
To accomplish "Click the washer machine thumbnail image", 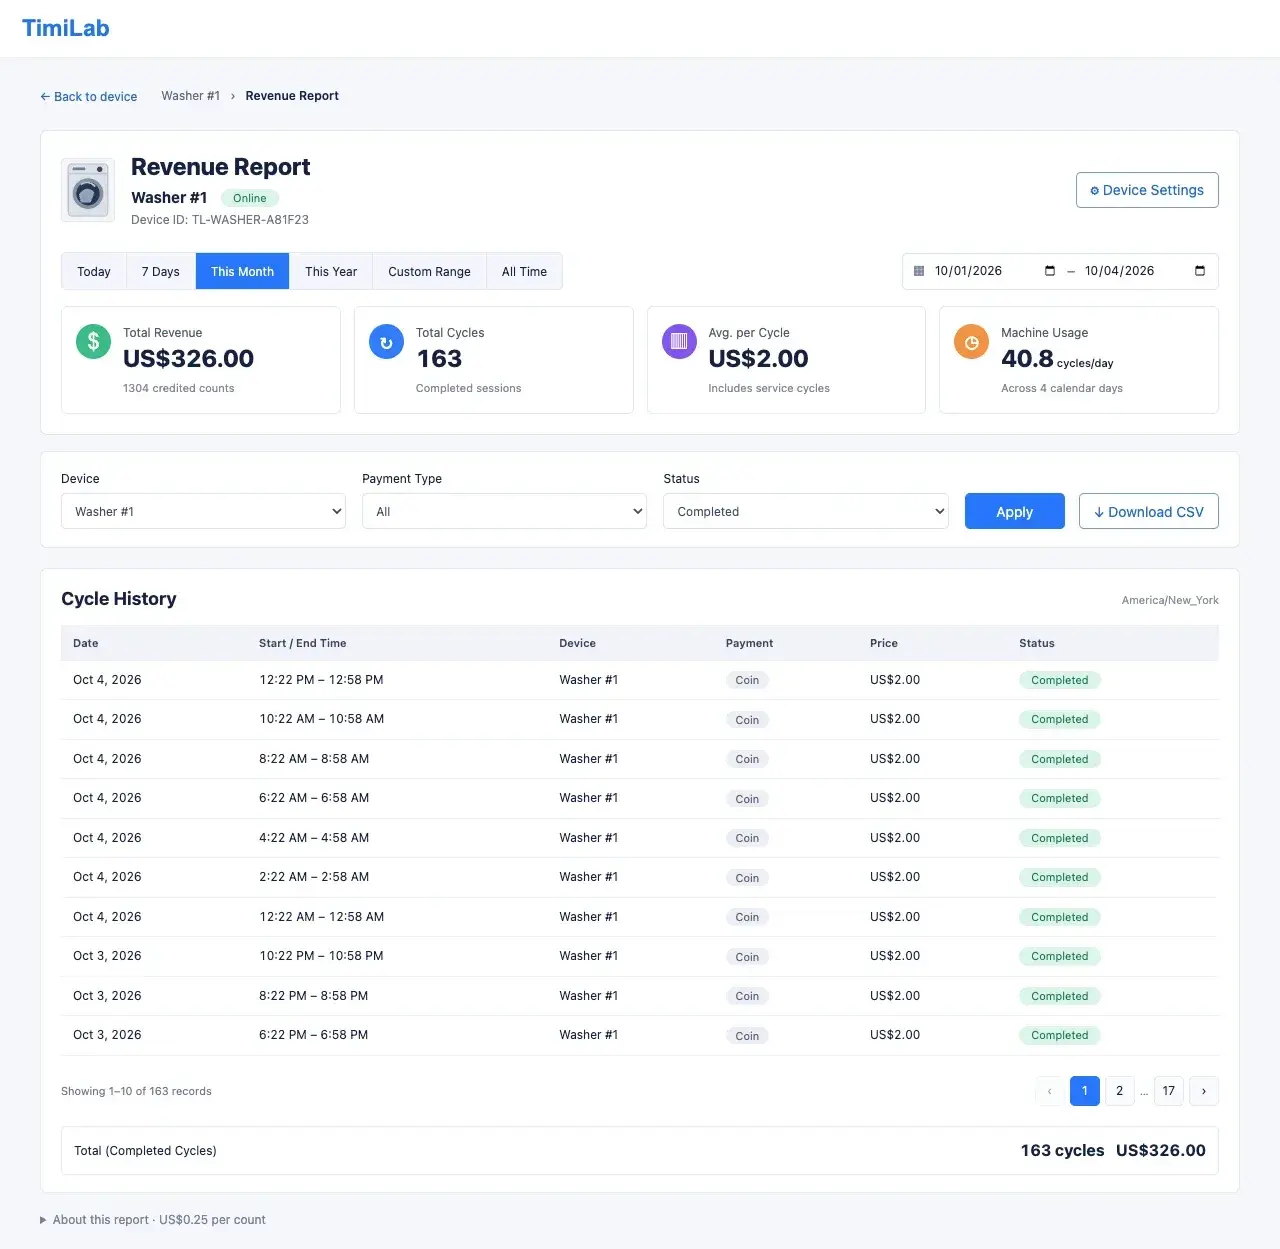I will click(88, 190).
